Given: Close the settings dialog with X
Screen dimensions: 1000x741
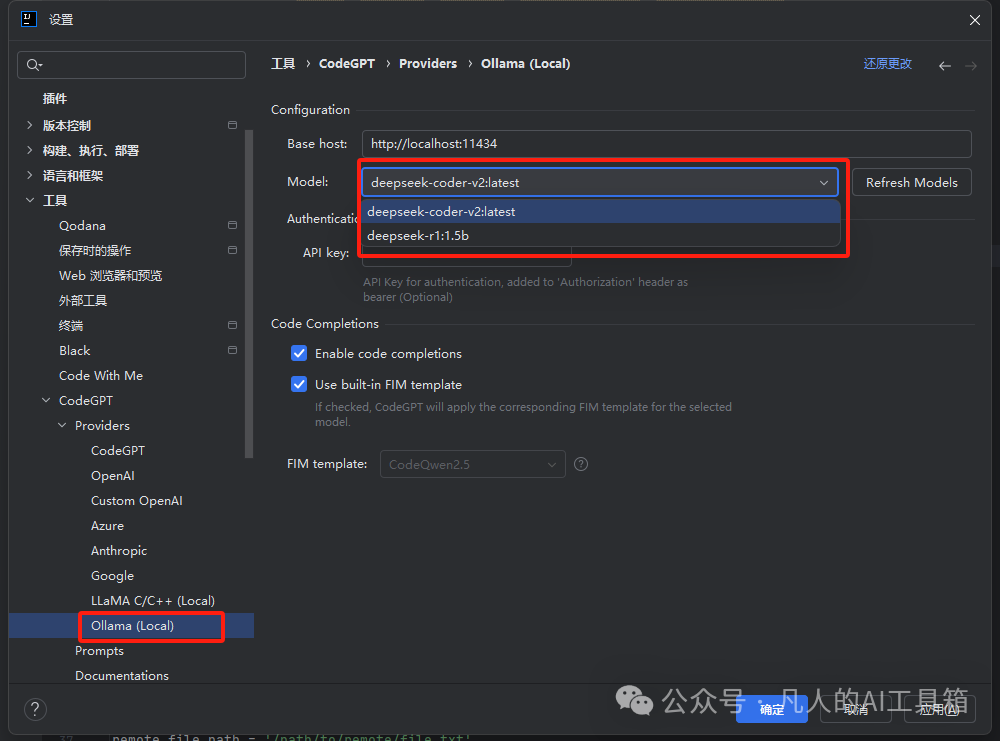Looking at the screenshot, I should click(x=974, y=20).
